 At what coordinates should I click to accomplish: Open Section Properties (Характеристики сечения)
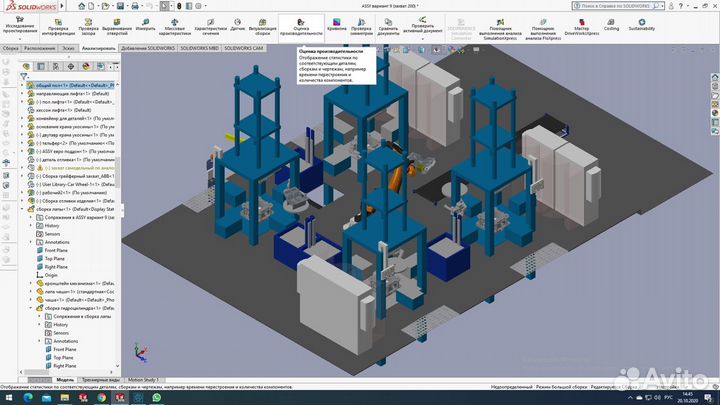click(x=211, y=28)
